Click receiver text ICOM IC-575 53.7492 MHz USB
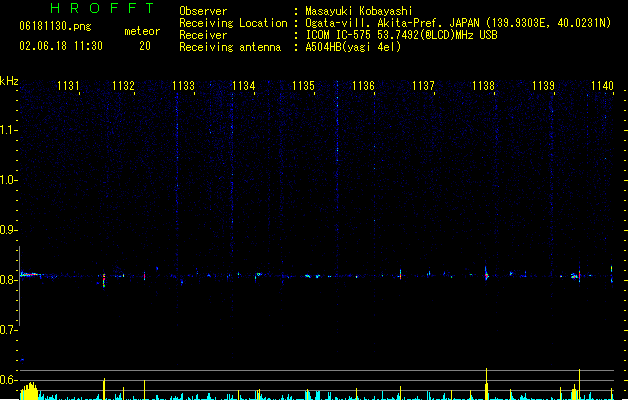 pyautogui.click(x=402, y=35)
